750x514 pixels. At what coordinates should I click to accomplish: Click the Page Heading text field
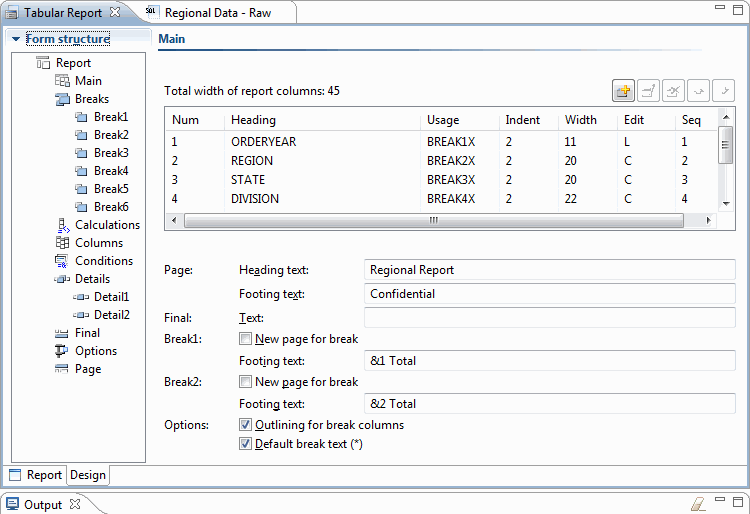[550, 270]
